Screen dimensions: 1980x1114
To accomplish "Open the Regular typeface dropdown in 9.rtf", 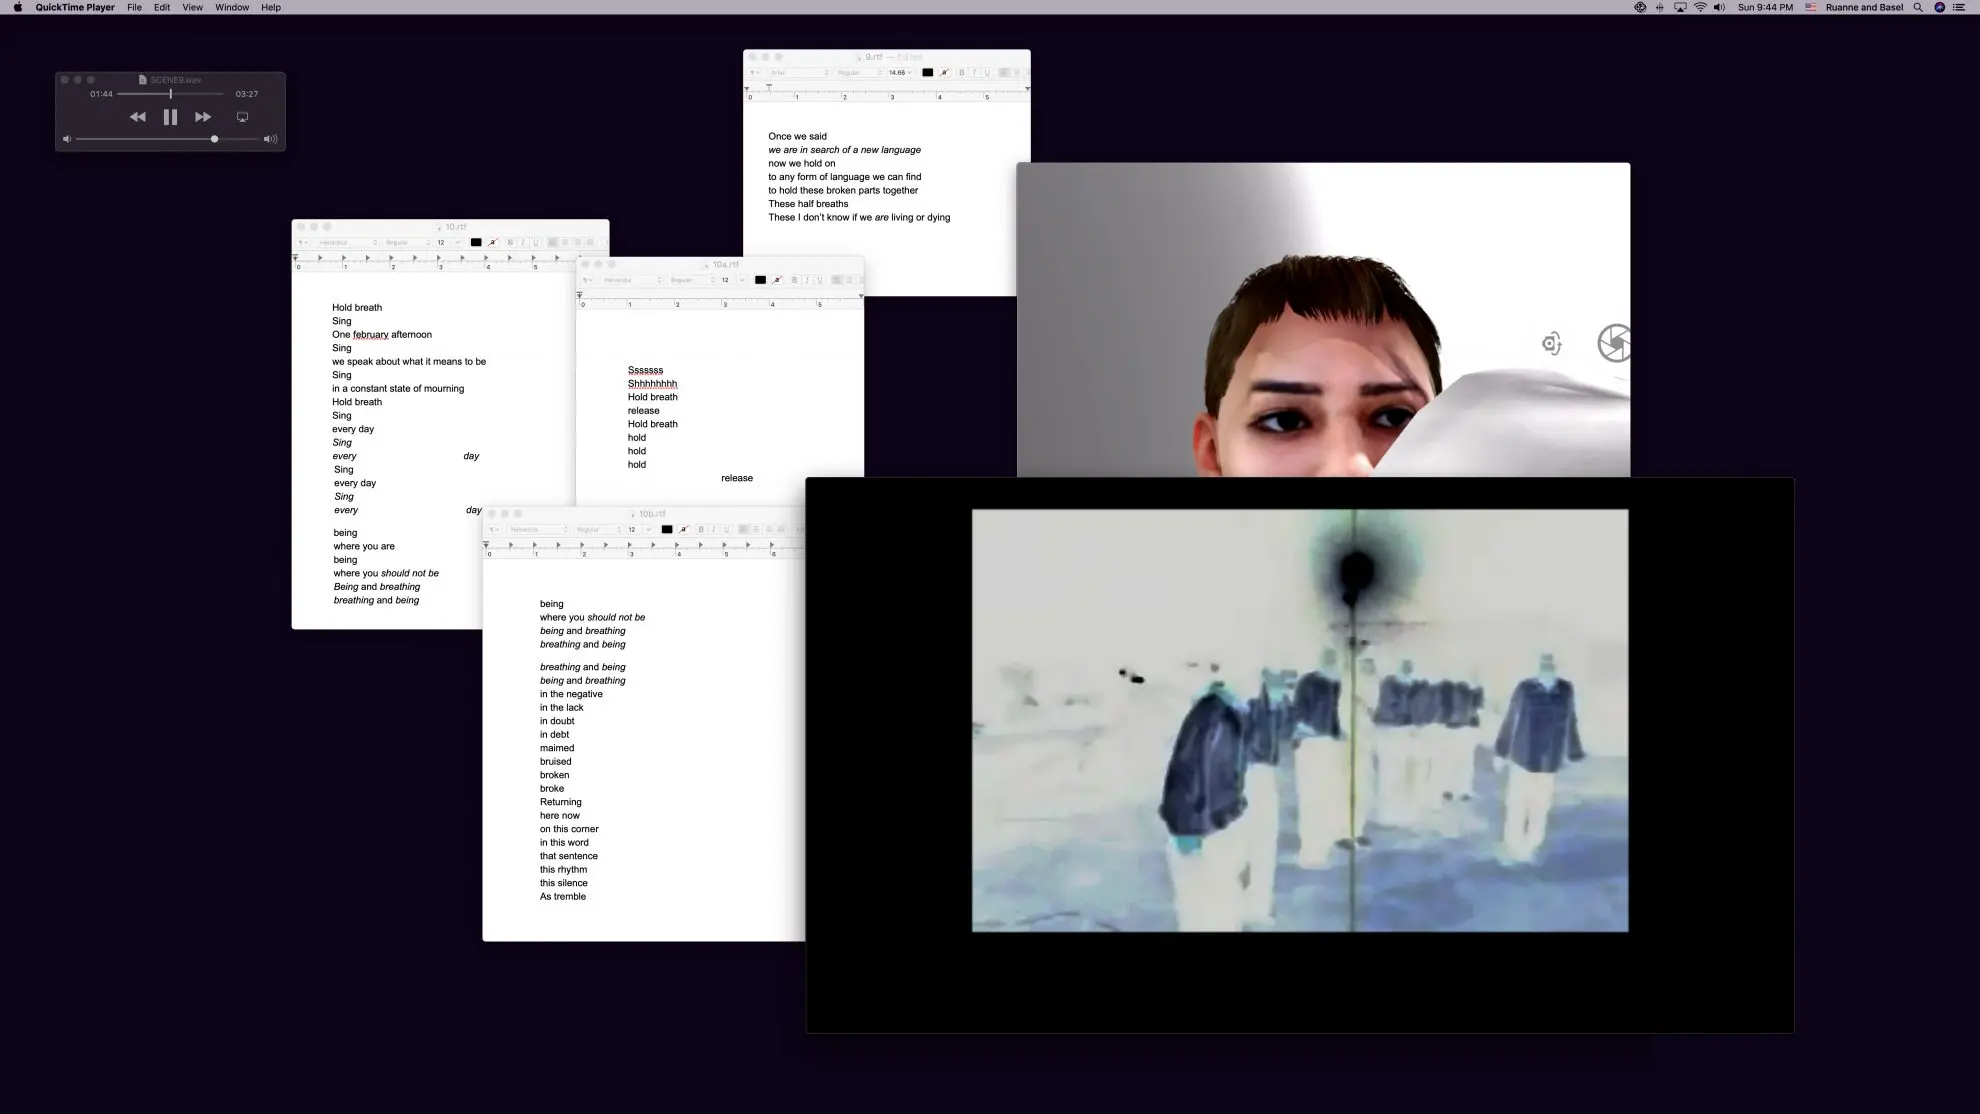I will click(x=859, y=73).
